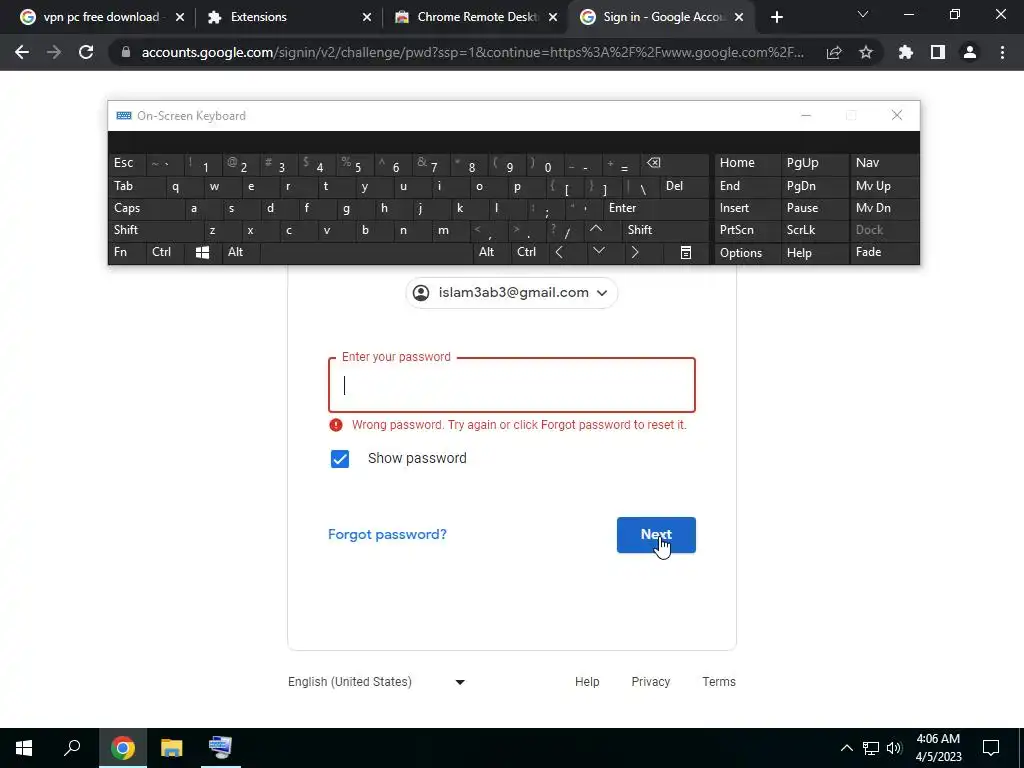Open the Help link in page footer
The height and width of the screenshot is (768, 1024).
[586, 682]
